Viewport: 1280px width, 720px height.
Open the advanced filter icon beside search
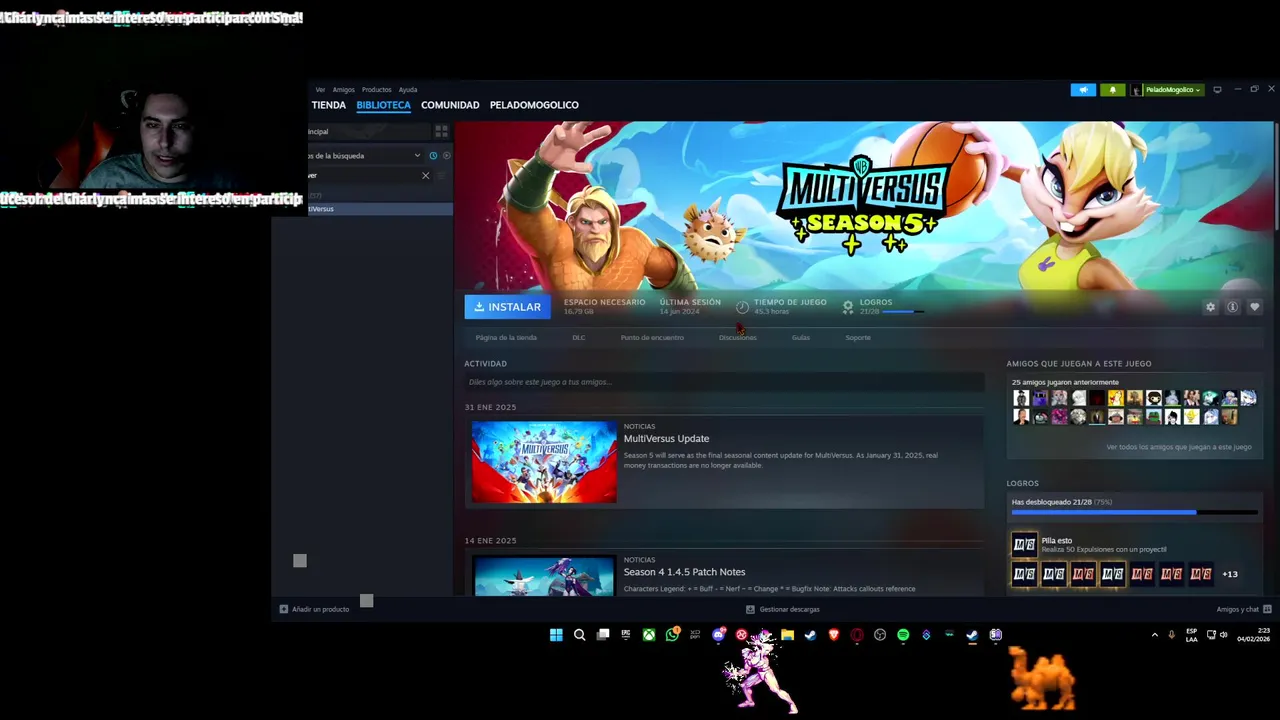click(x=442, y=175)
